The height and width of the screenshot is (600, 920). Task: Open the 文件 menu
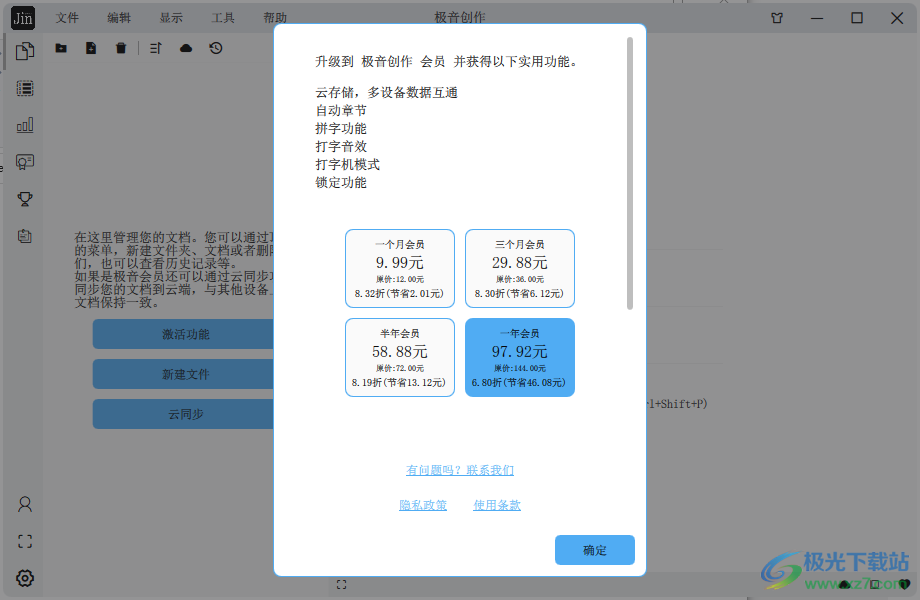67,18
